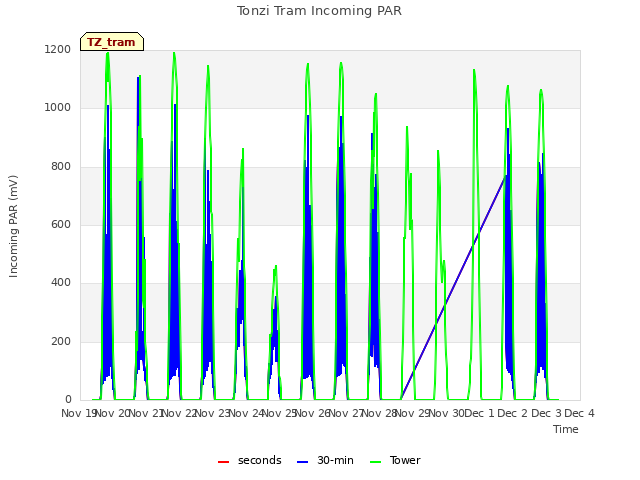640x480 pixels.
Task: Click the Dec 4 x-axis tick label
Action: point(579,413)
